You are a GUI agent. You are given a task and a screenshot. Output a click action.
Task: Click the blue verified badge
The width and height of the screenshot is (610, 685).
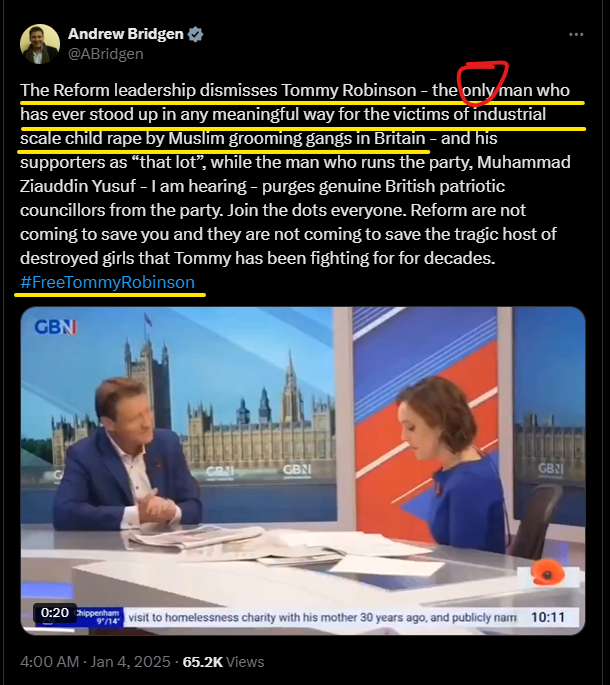pos(195,34)
